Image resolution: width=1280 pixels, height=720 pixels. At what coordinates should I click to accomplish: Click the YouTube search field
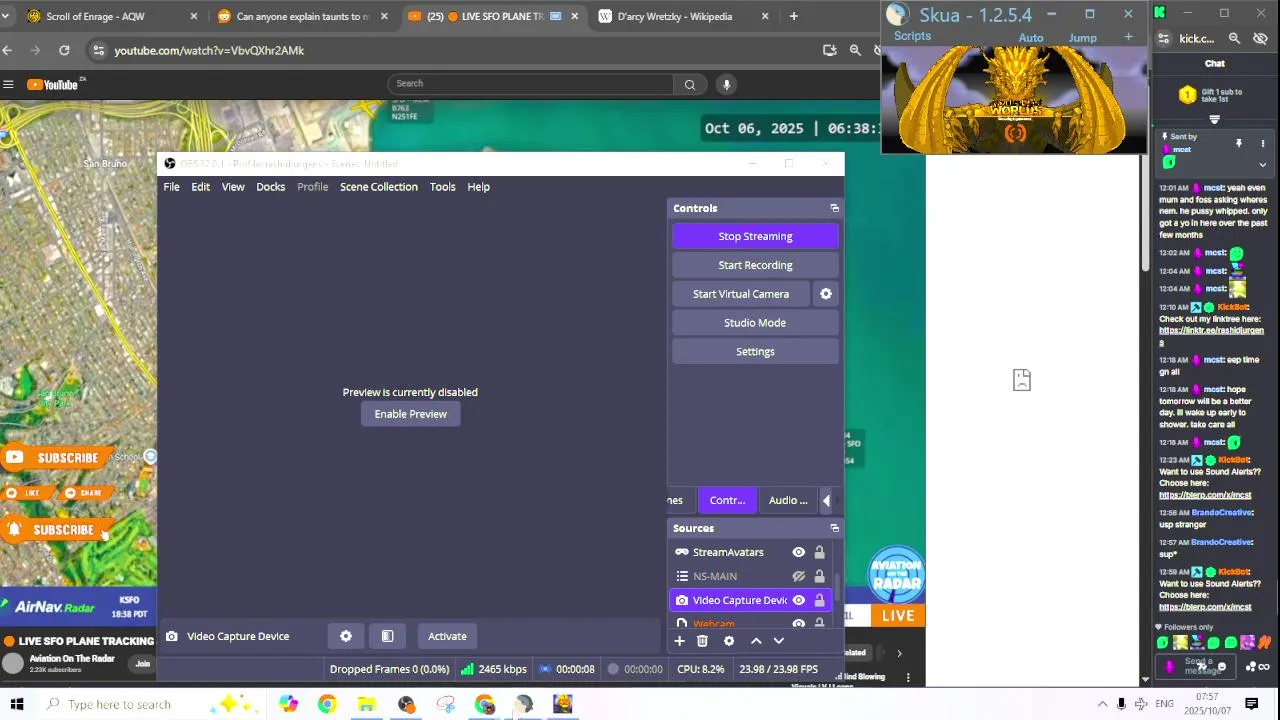click(x=530, y=84)
